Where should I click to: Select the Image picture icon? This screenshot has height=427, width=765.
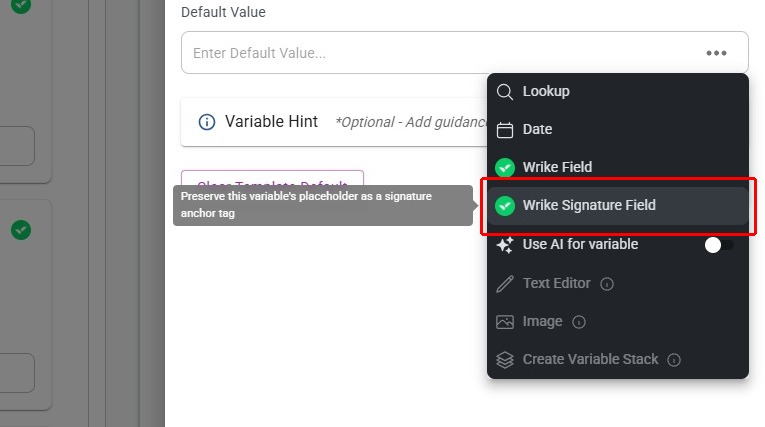505,321
